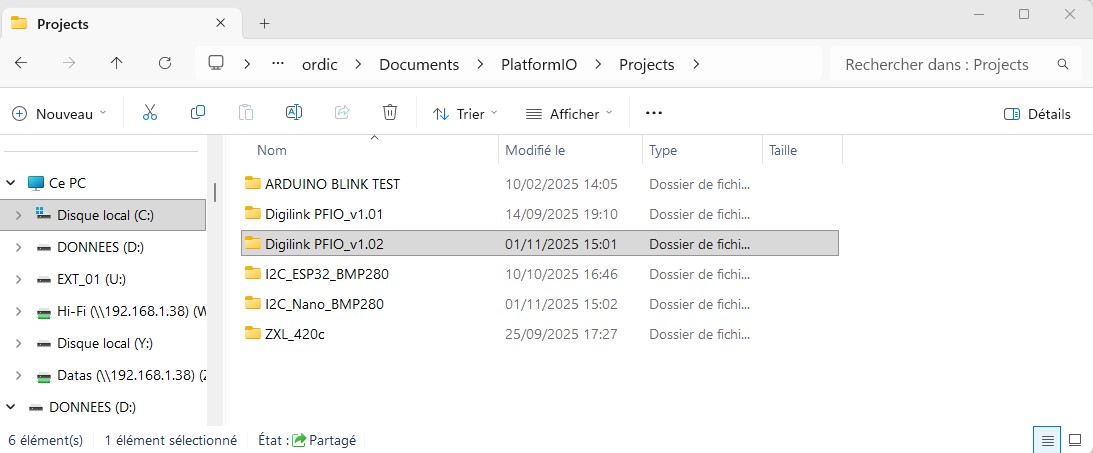Click the Rename icon in toolbar
1093x453 pixels.
tap(294, 113)
